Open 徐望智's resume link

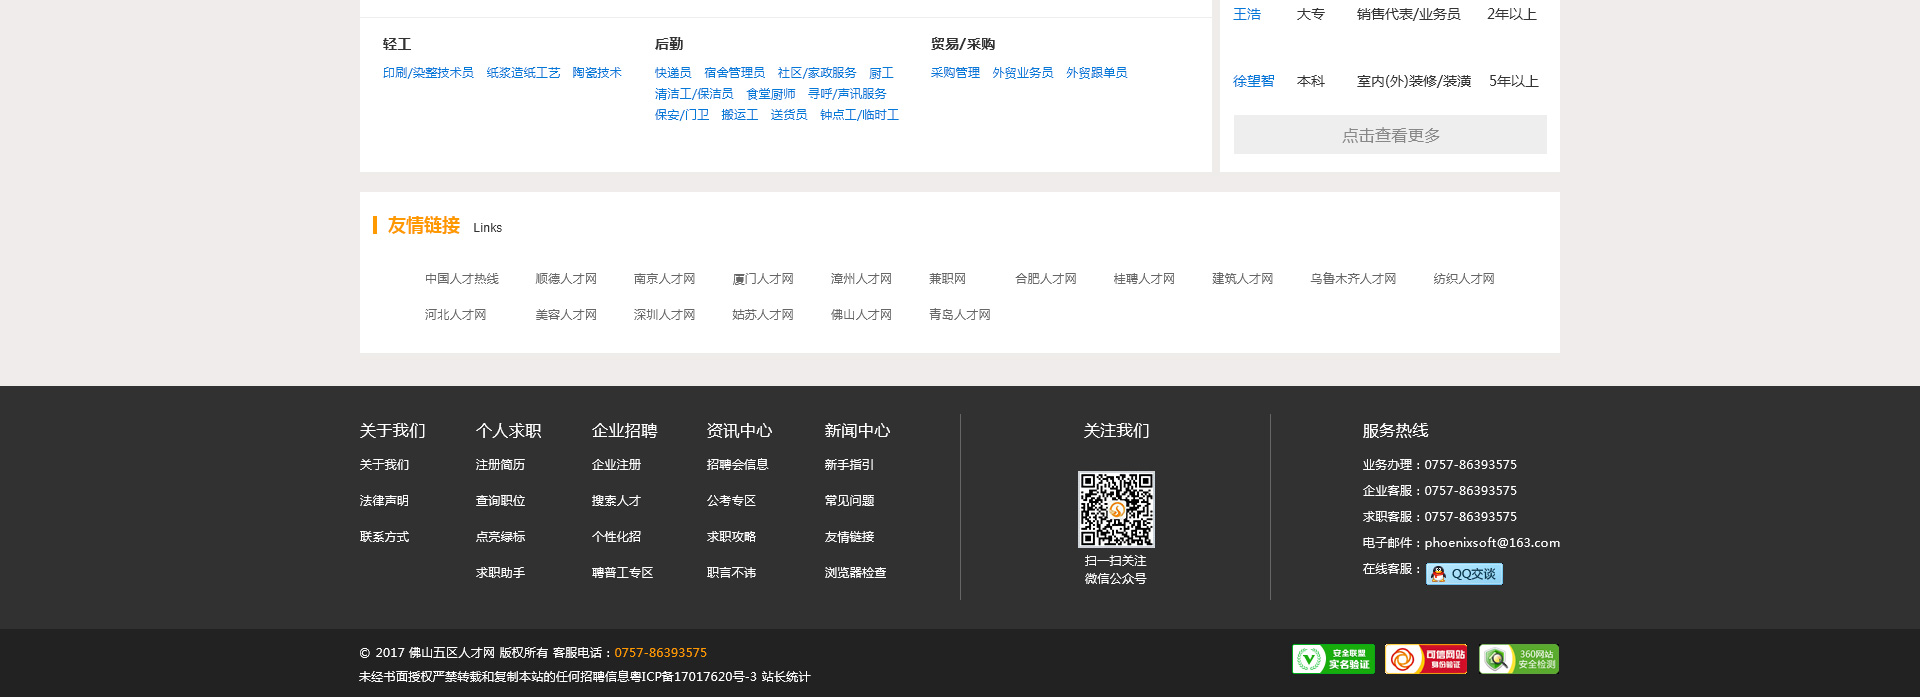1253,81
